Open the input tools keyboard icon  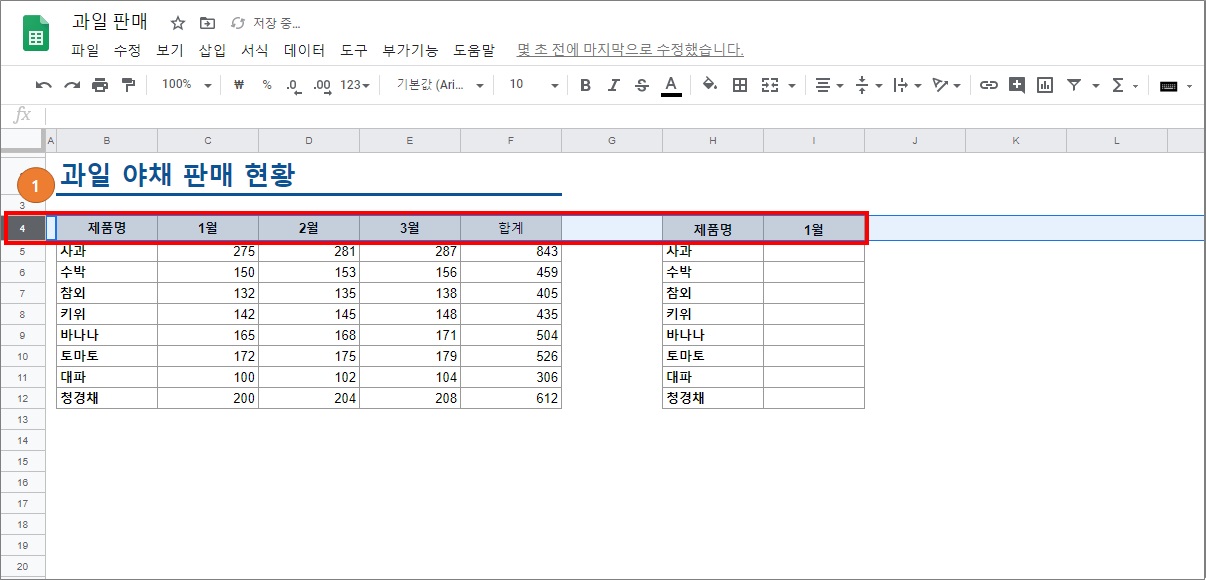click(1168, 86)
